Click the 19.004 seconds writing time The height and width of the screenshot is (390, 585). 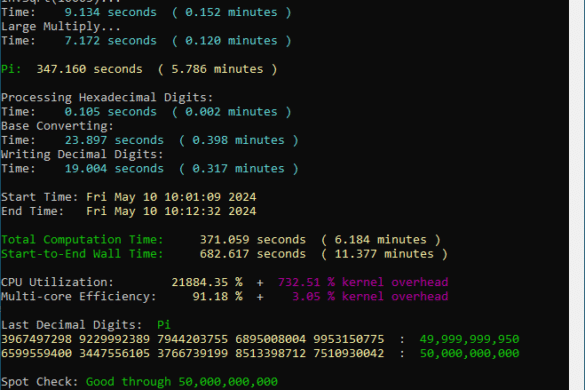pos(114,168)
